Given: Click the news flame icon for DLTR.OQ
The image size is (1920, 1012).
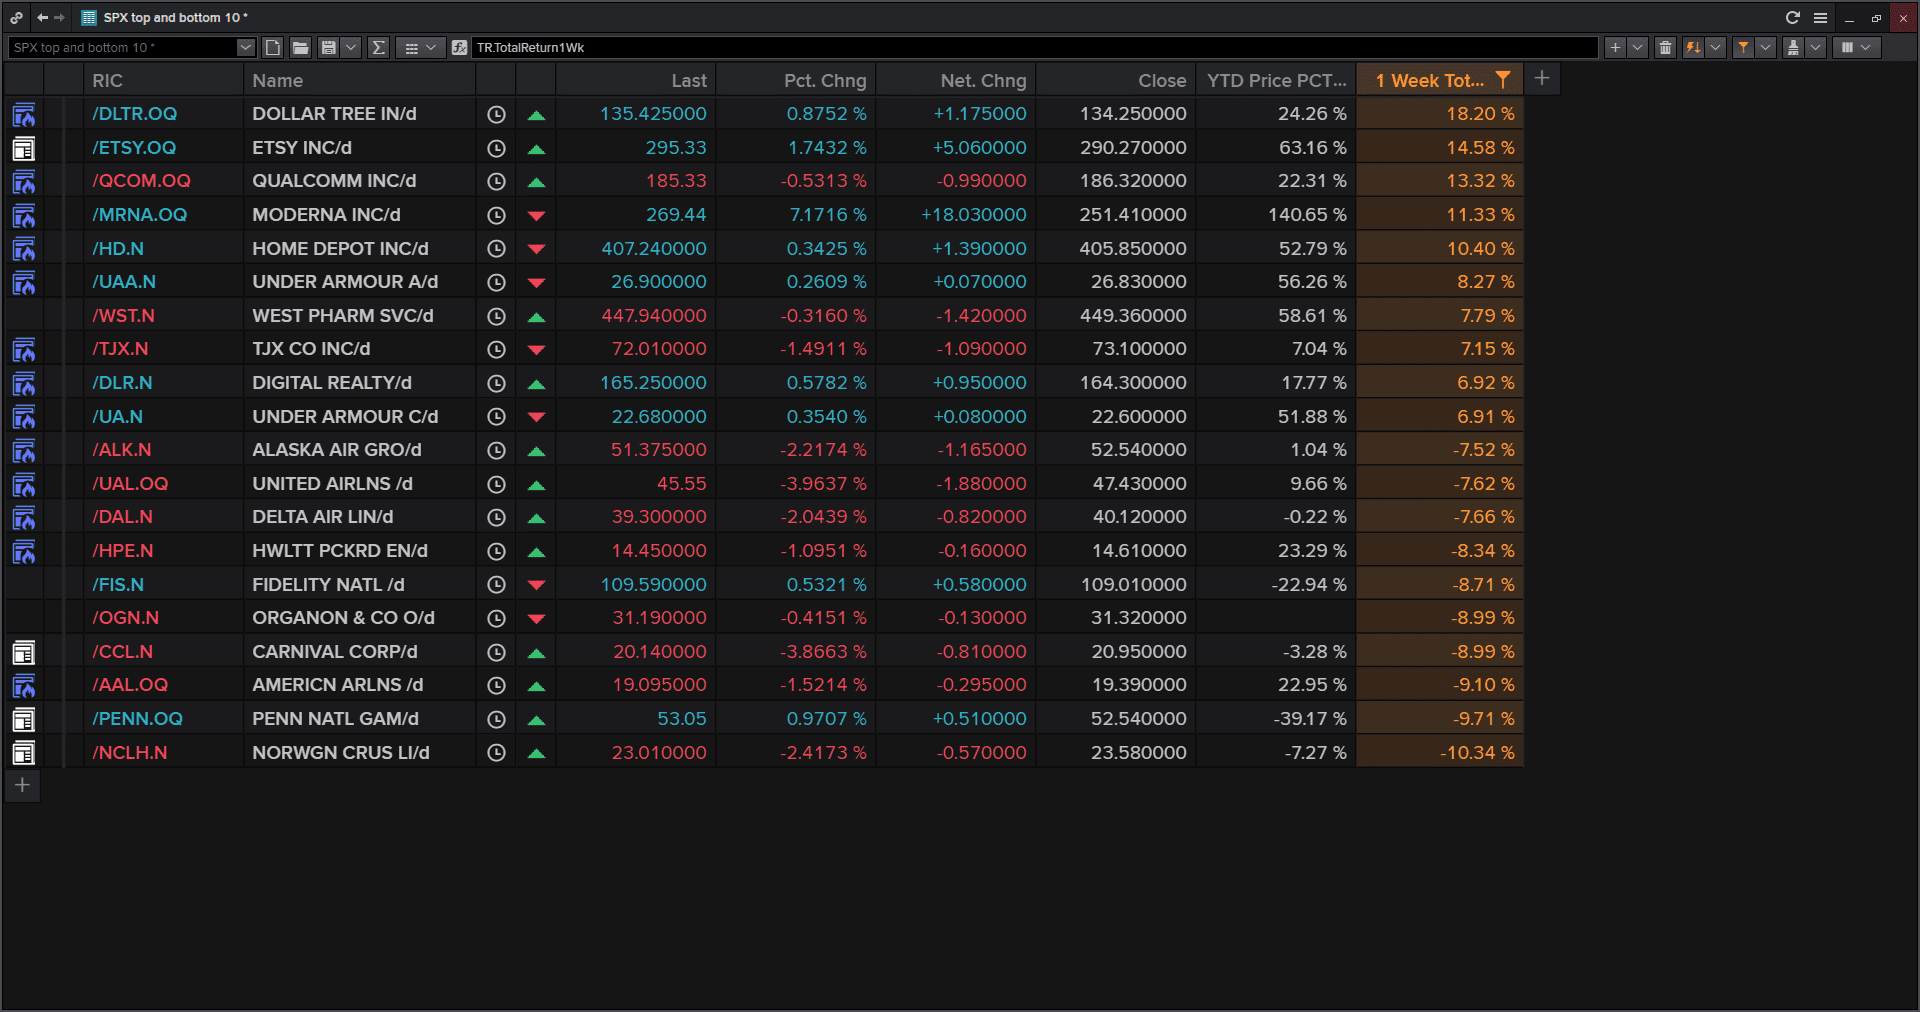Looking at the screenshot, I should (x=23, y=114).
